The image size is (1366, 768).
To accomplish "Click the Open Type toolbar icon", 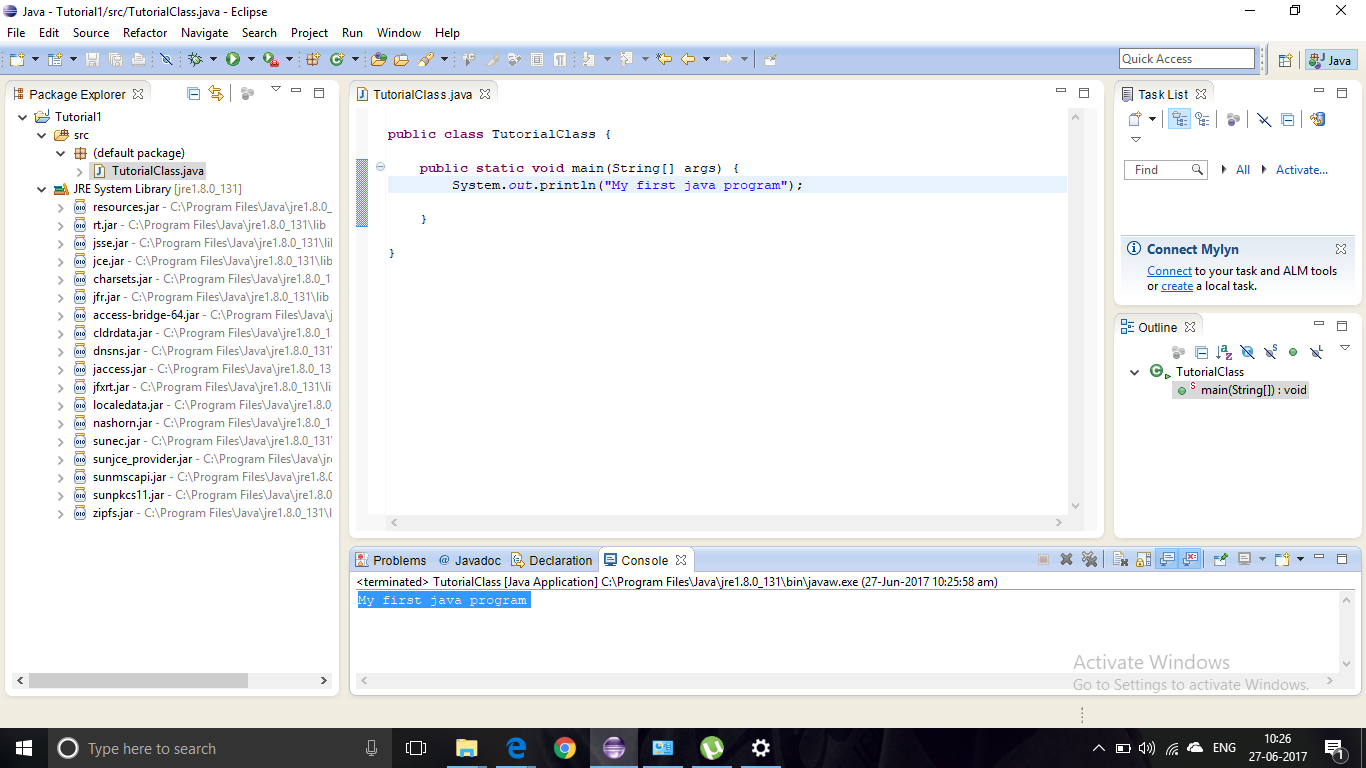I will 379,60.
